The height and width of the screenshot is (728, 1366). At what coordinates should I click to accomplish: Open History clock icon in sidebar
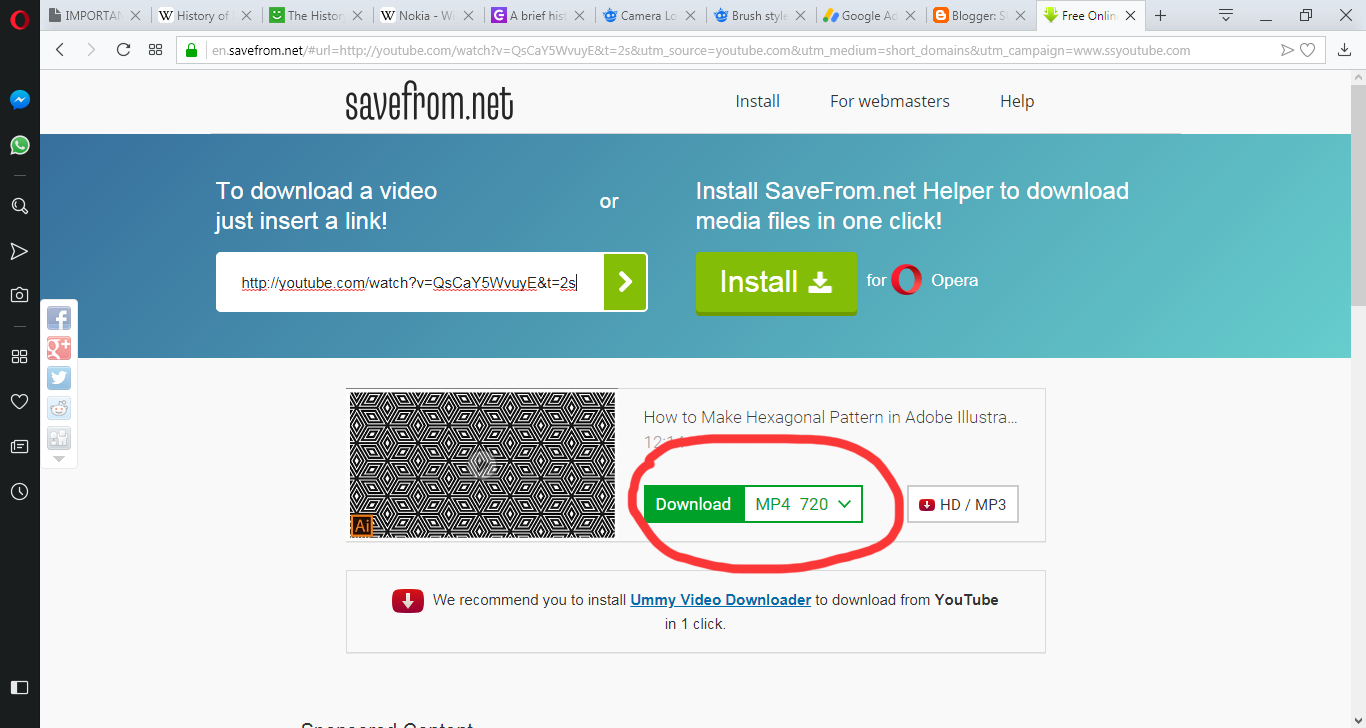point(19,491)
